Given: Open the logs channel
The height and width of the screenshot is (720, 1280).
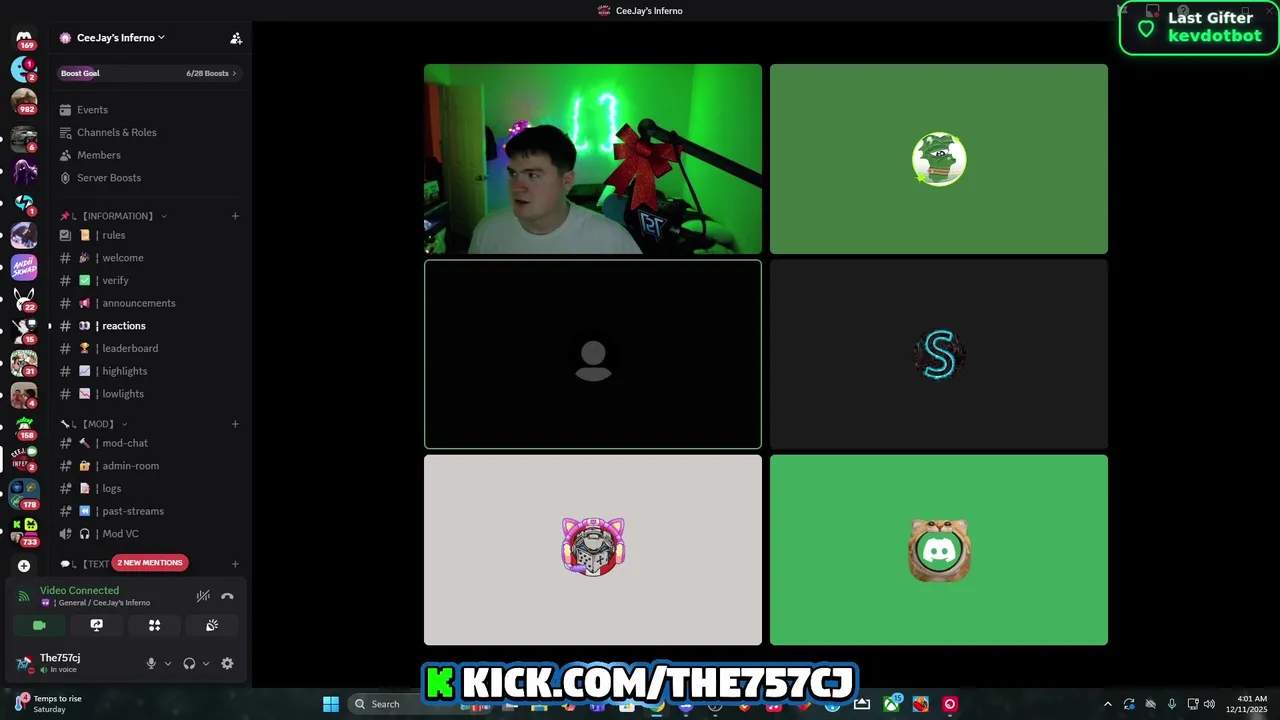Looking at the screenshot, I should click(148, 488).
